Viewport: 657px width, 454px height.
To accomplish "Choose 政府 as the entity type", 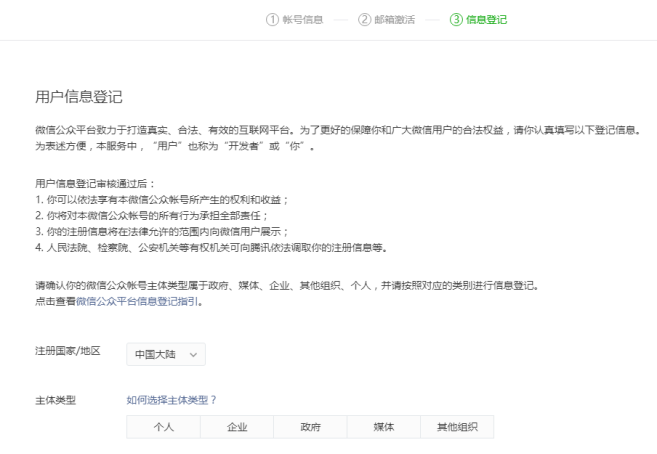I will (310, 427).
